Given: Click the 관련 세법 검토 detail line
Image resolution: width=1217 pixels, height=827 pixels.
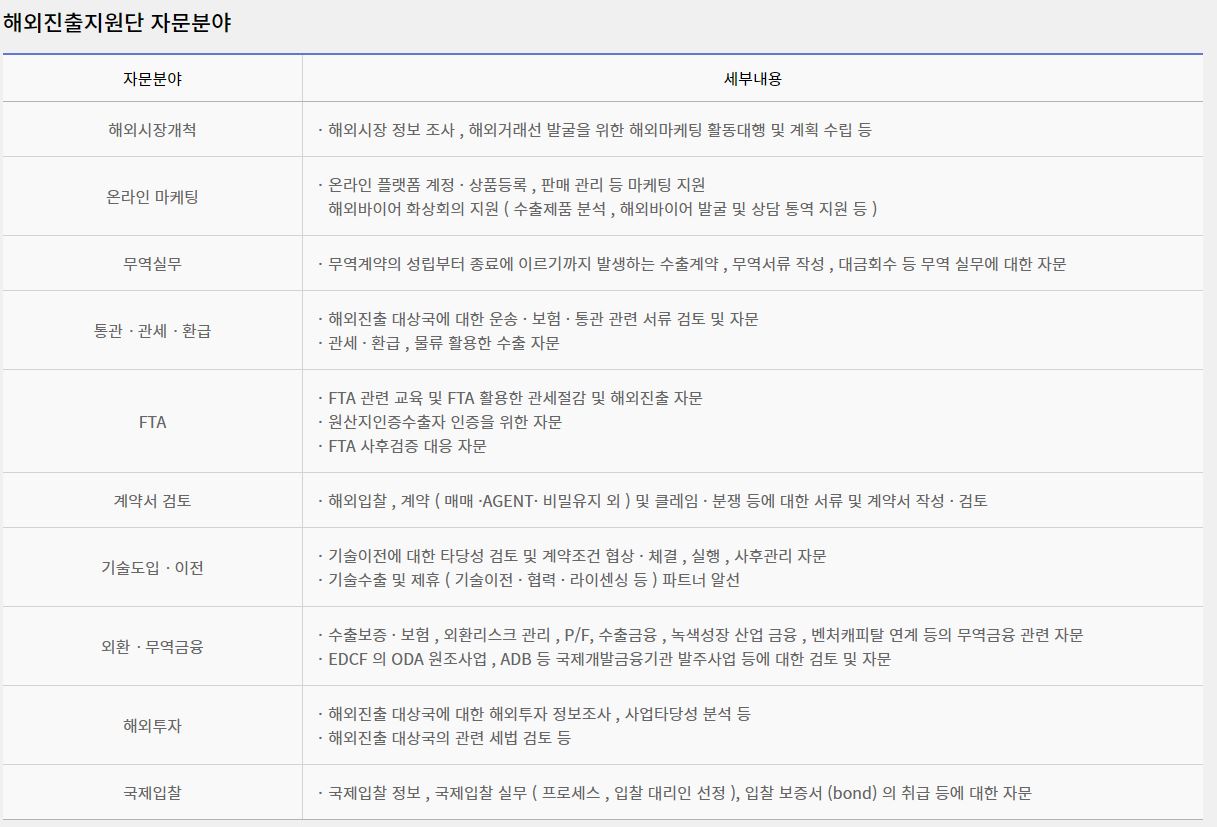Looking at the screenshot, I should 450,738.
